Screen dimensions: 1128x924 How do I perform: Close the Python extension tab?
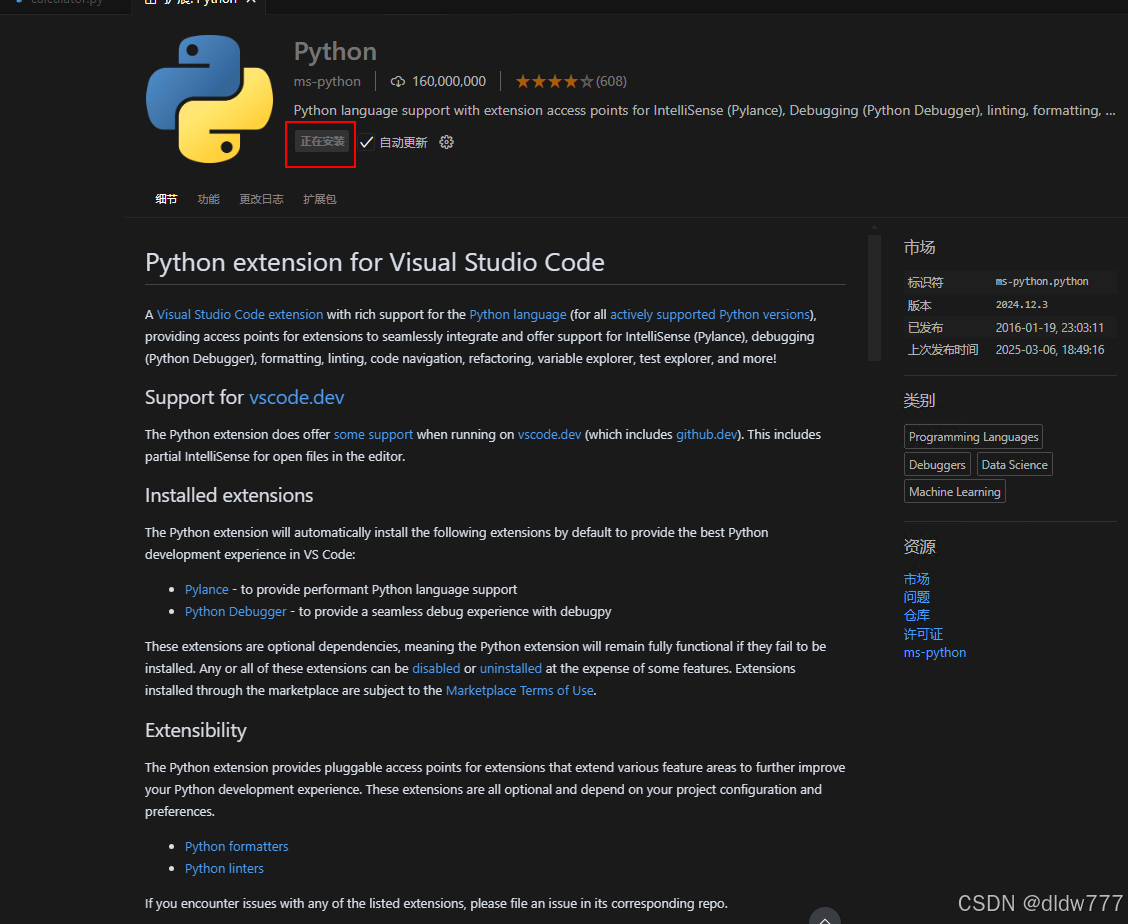point(251,2)
